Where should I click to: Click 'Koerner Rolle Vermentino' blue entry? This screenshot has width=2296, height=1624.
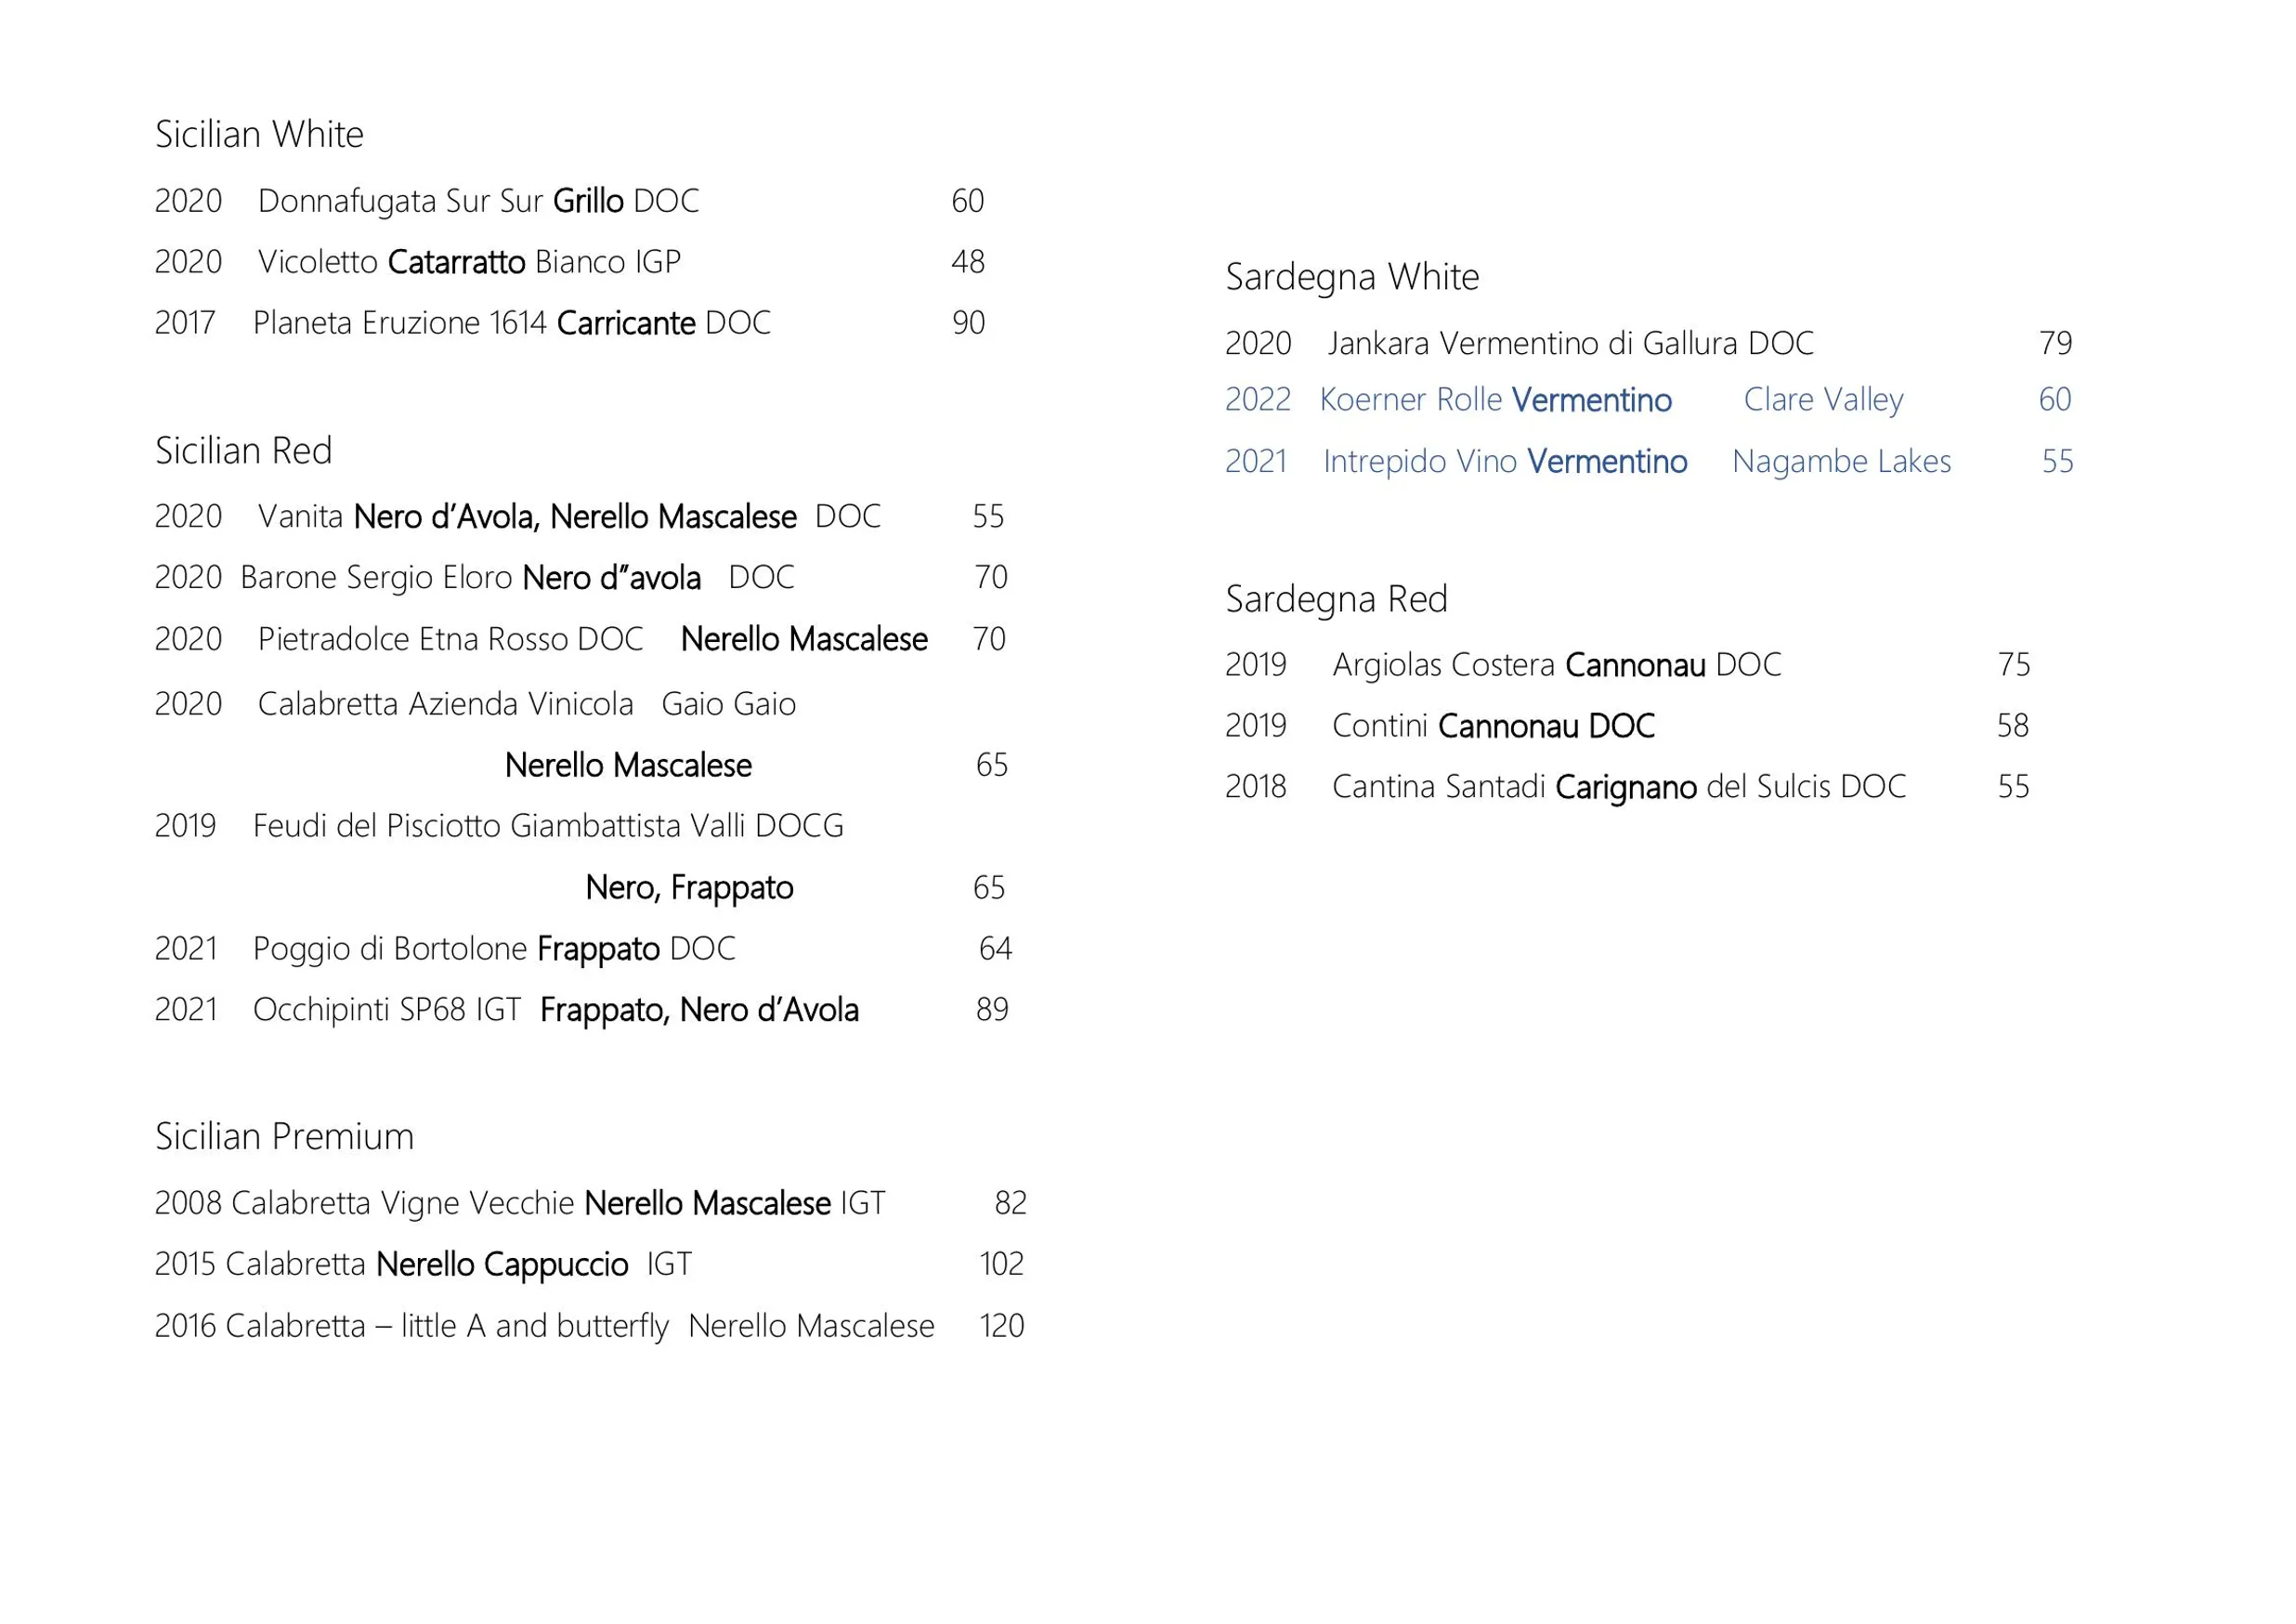point(1495,400)
